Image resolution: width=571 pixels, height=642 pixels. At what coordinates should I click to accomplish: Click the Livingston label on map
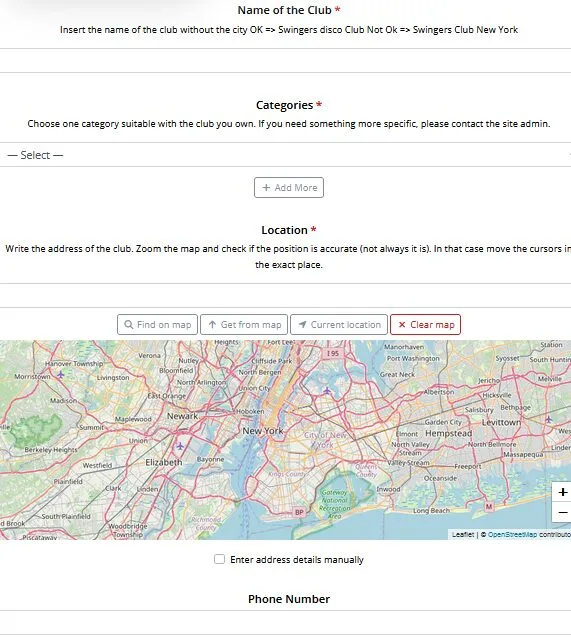tap(113, 378)
